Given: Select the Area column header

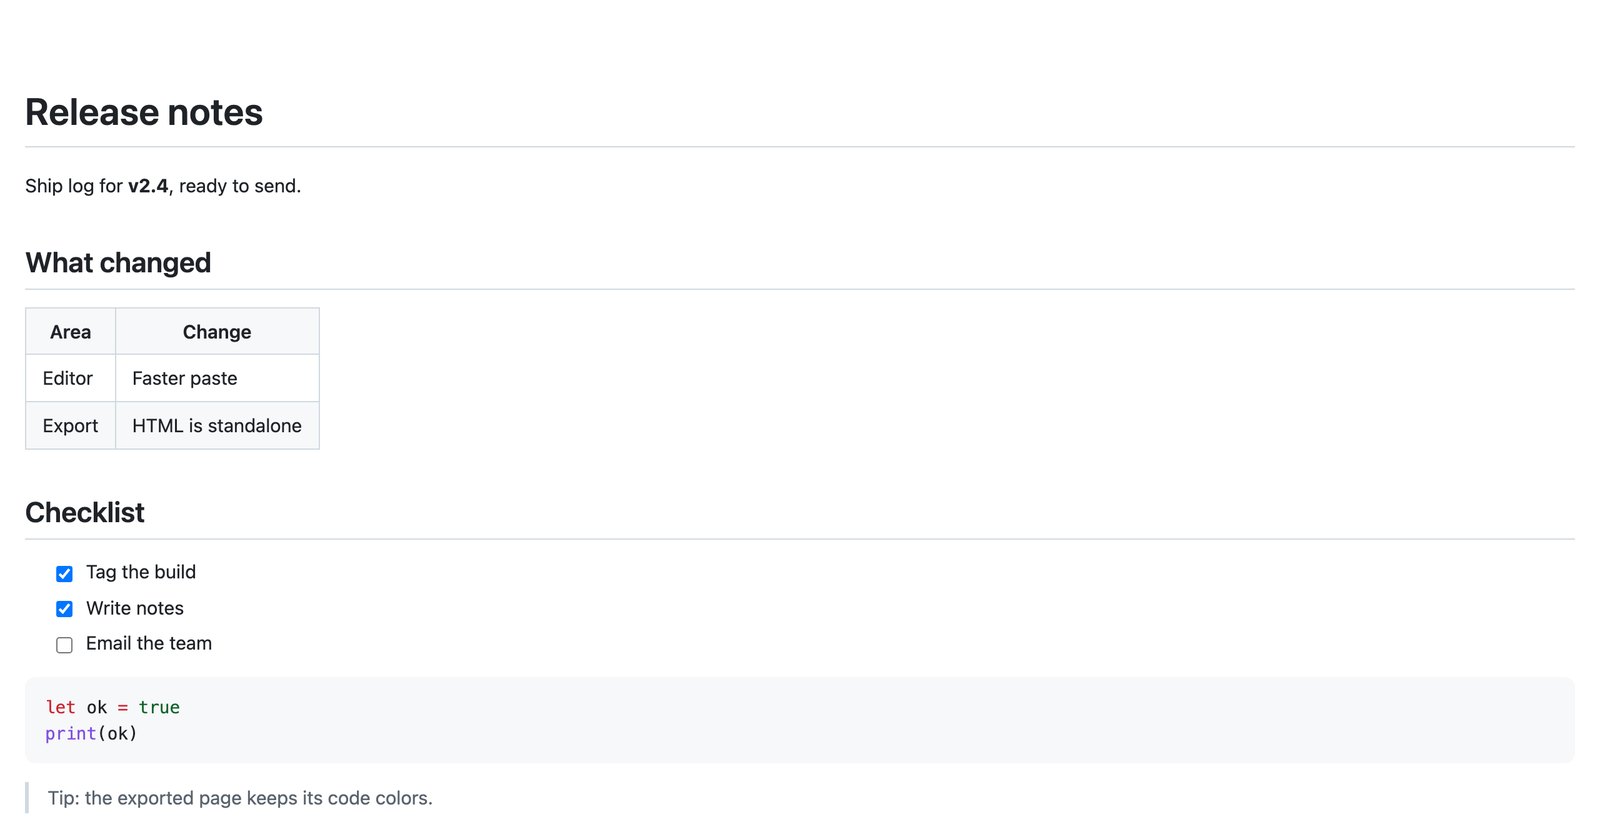Looking at the screenshot, I should 70,332.
